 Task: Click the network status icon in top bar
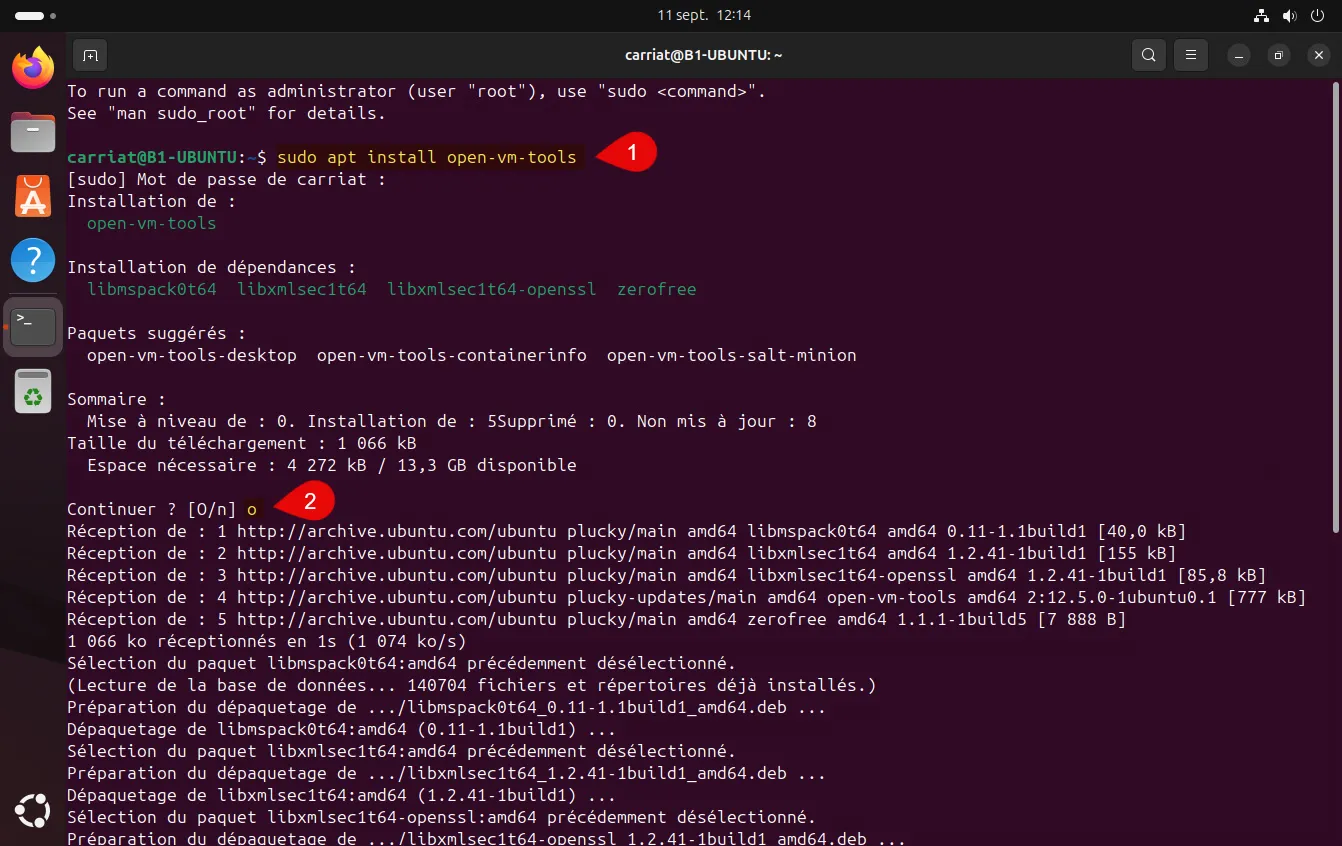1261,16
